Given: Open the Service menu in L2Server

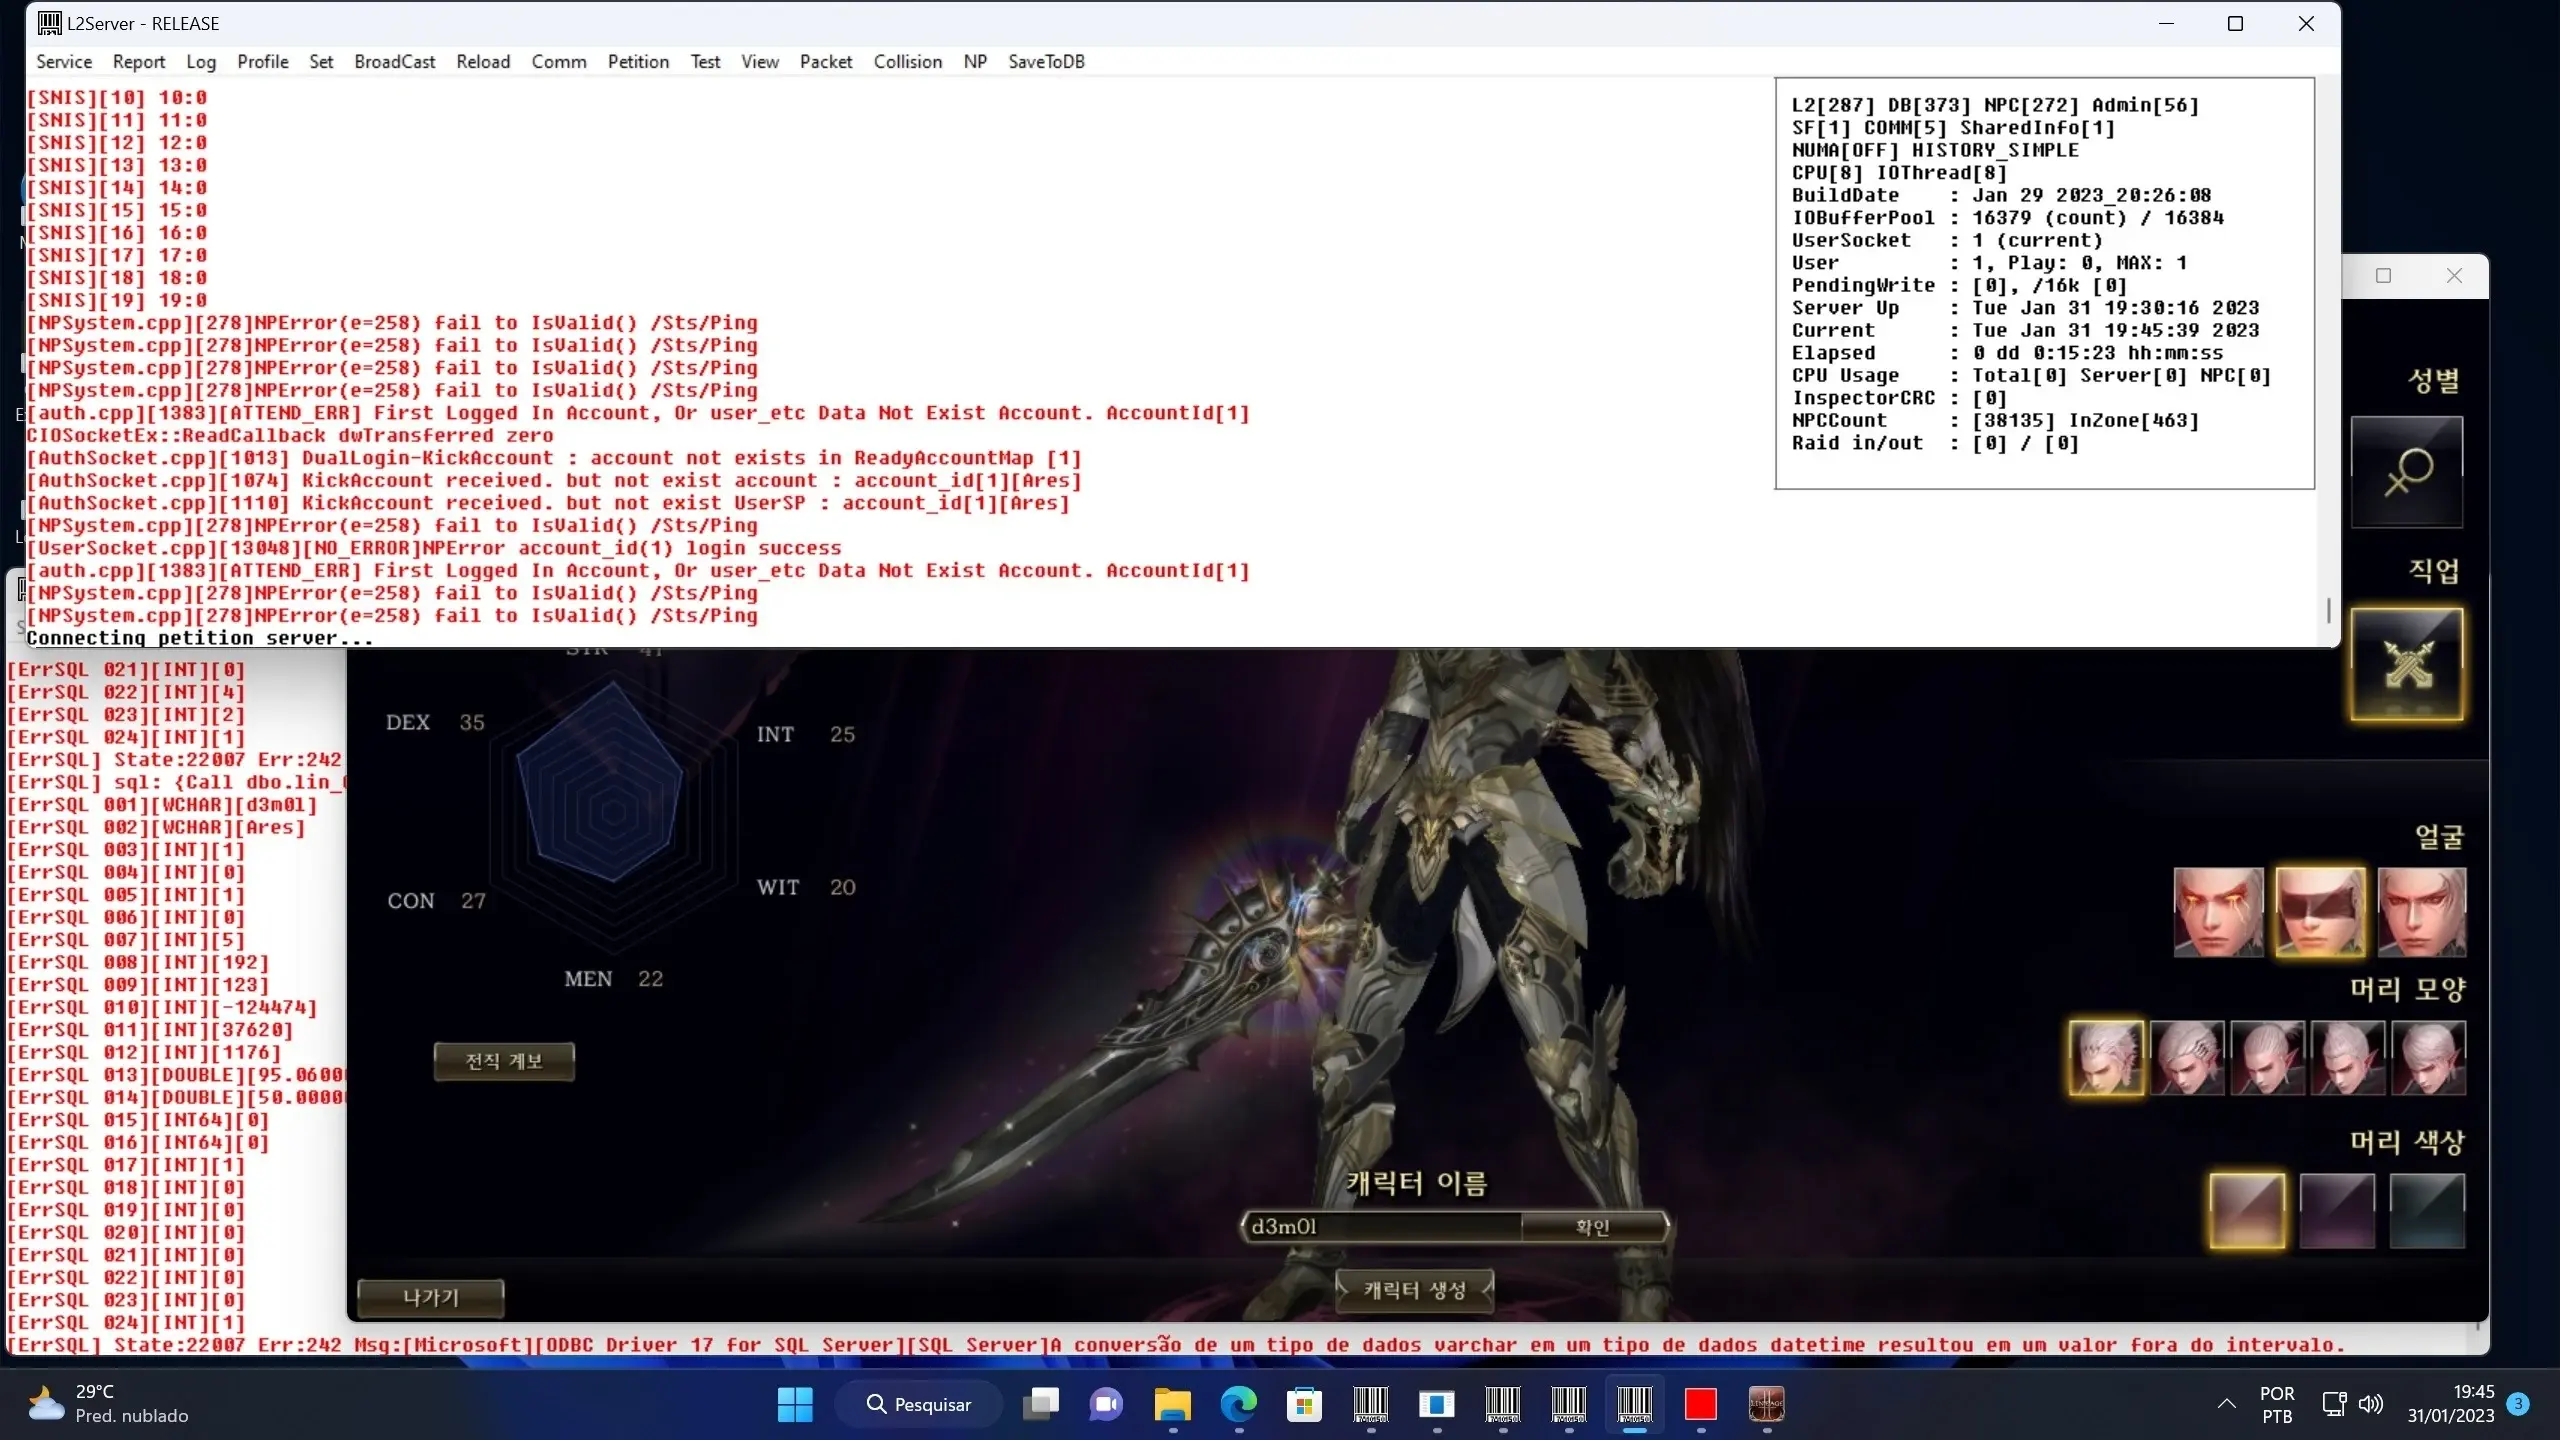Looking at the screenshot, I should coord(64,62).
